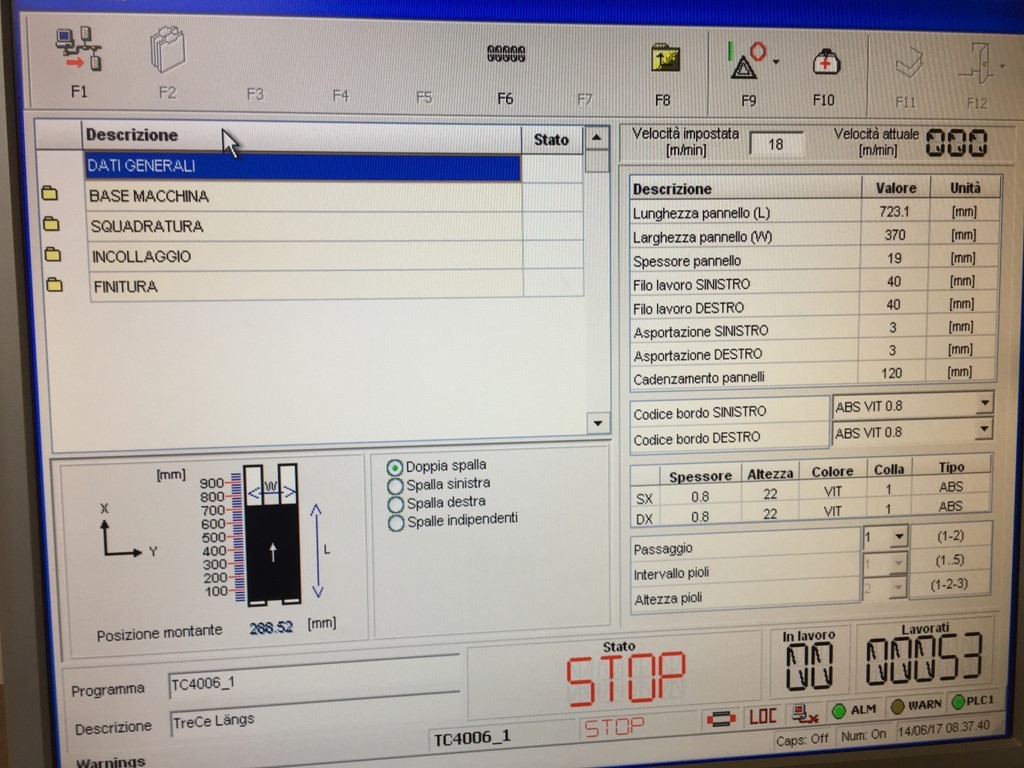
Task: Click the F6 counter icon
Action: 506,53
